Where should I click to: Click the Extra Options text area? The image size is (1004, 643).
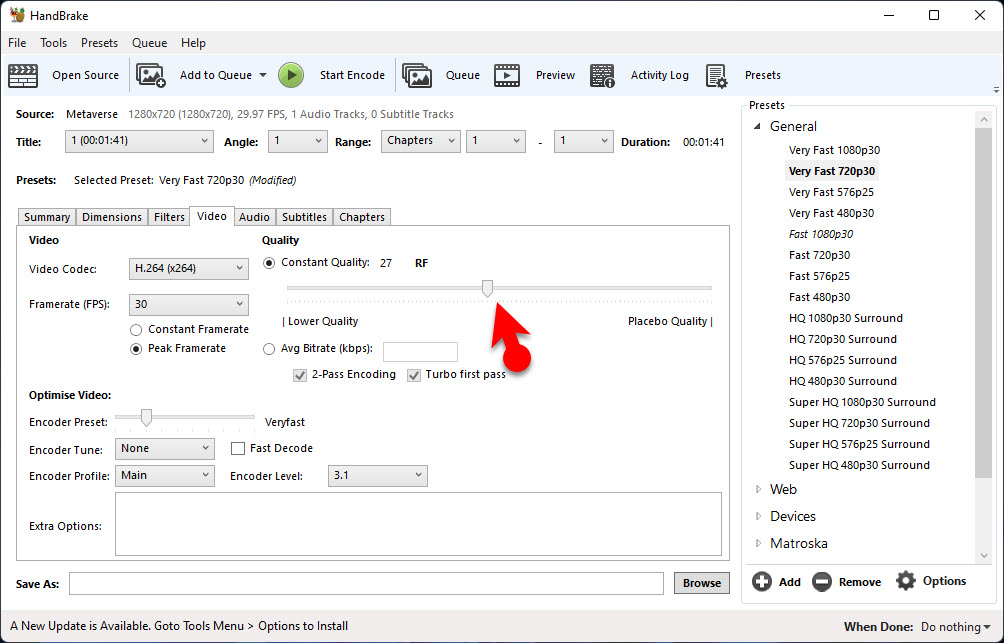418,524
